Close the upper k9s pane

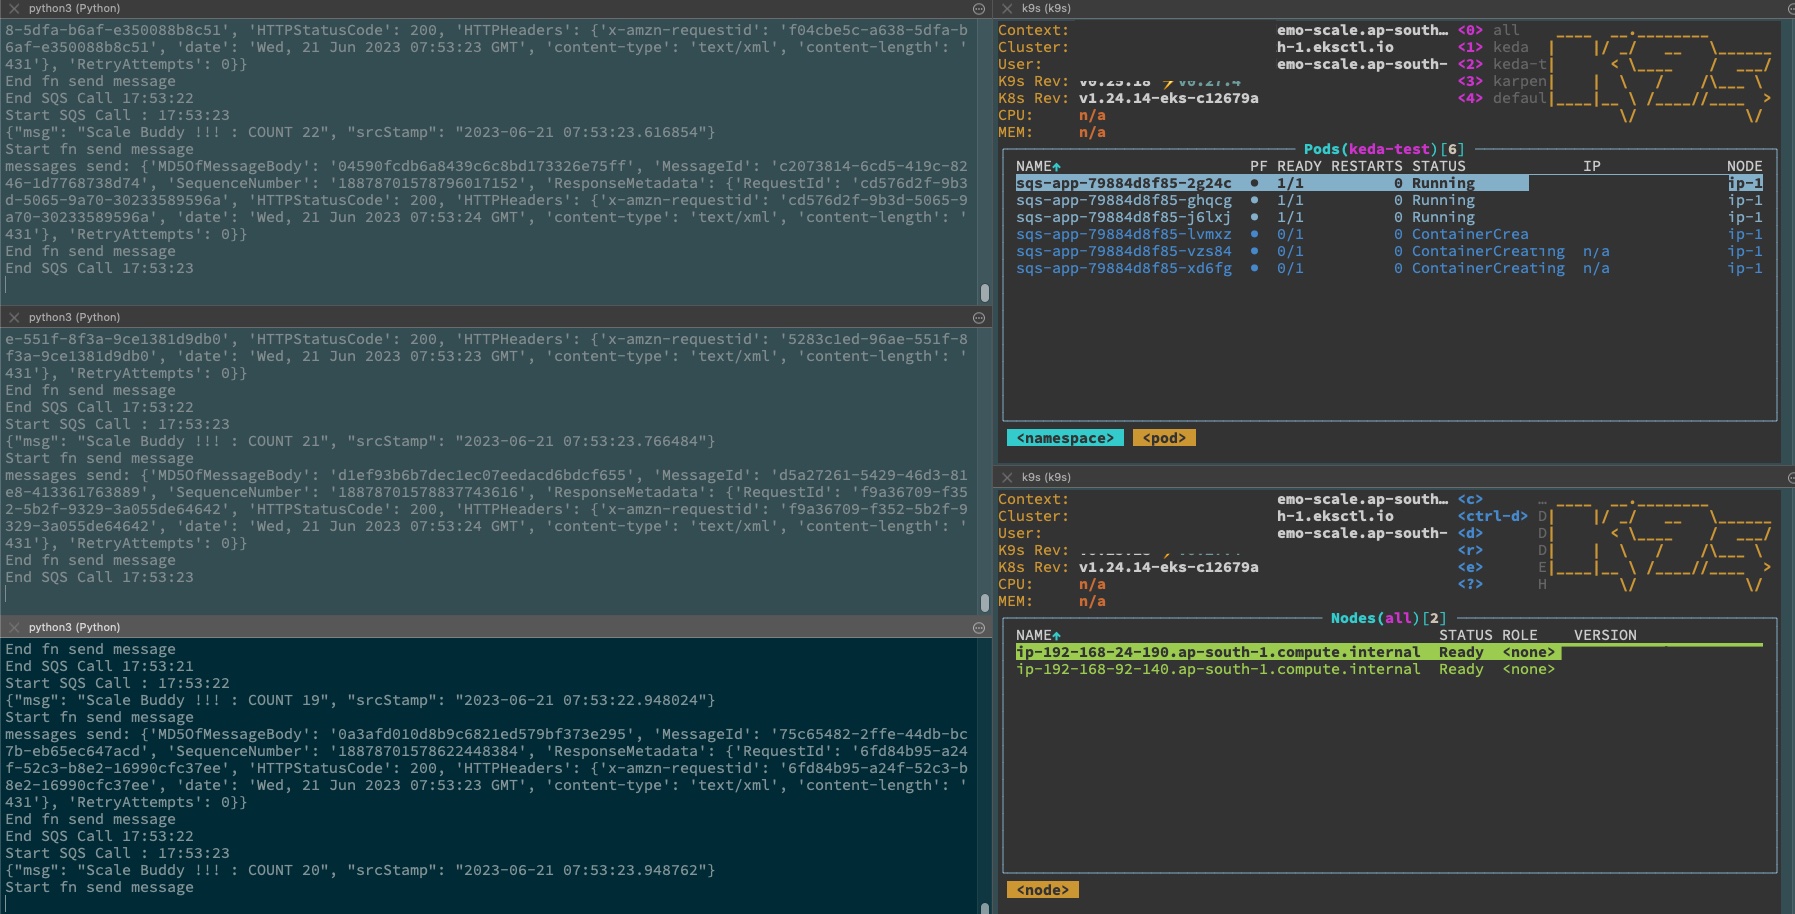(1007, 8)
